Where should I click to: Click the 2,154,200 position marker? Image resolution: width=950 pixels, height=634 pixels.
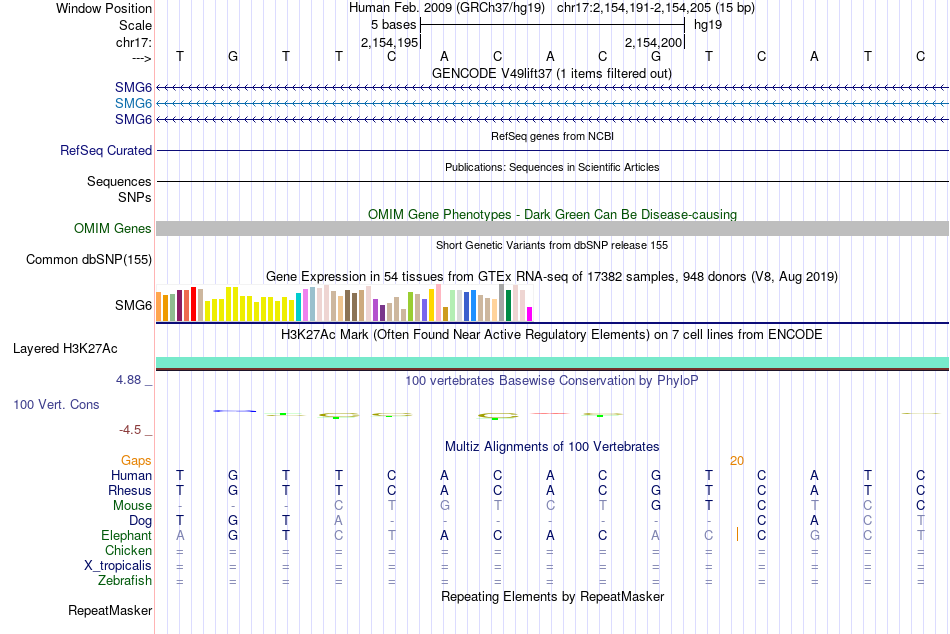pos(654,42)
